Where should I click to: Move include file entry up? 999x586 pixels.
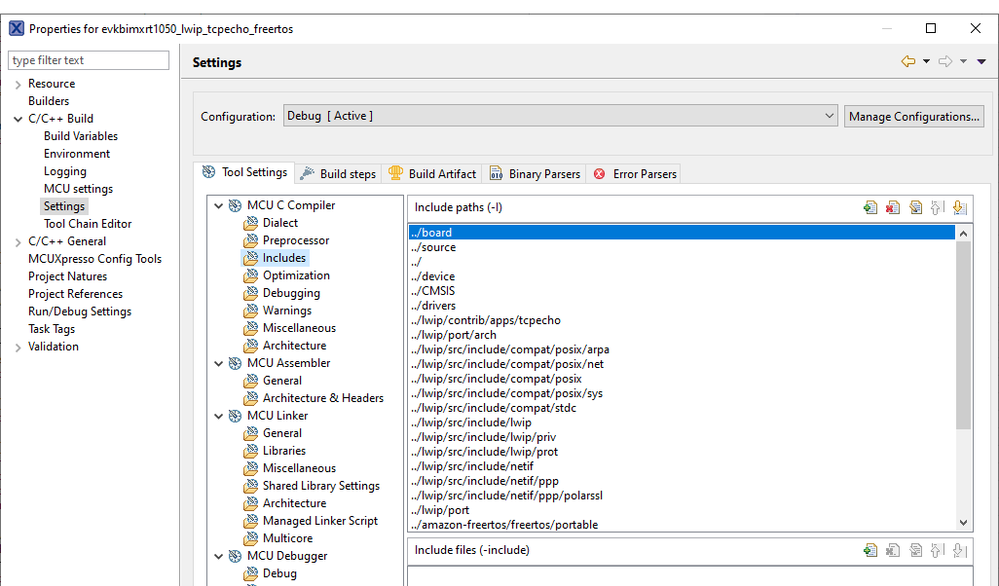click(x=937, y=550)
